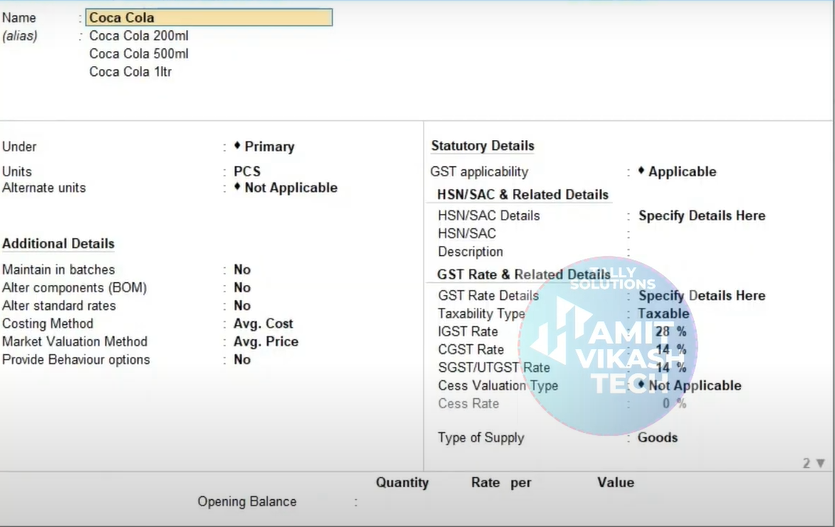Edit the SGST/UTGST Rate 14 % value
Image resolution: width=835 pixels, height=527 pixels.
(670, 368)
